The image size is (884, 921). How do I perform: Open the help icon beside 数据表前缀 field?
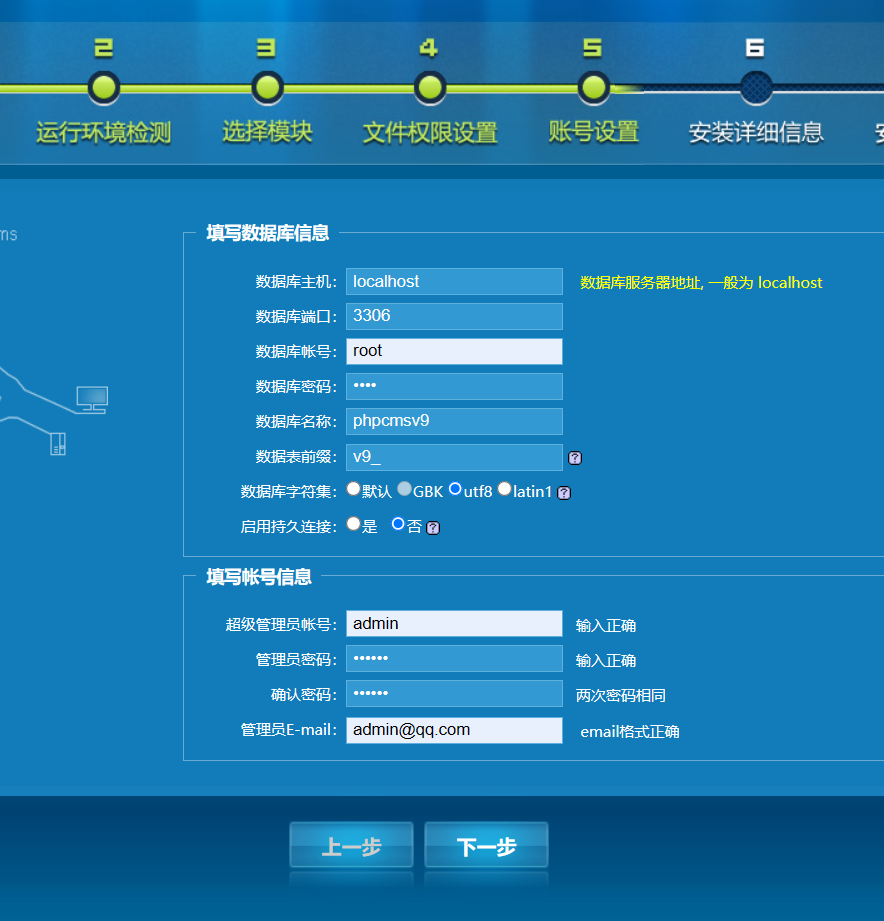point(575,457)
